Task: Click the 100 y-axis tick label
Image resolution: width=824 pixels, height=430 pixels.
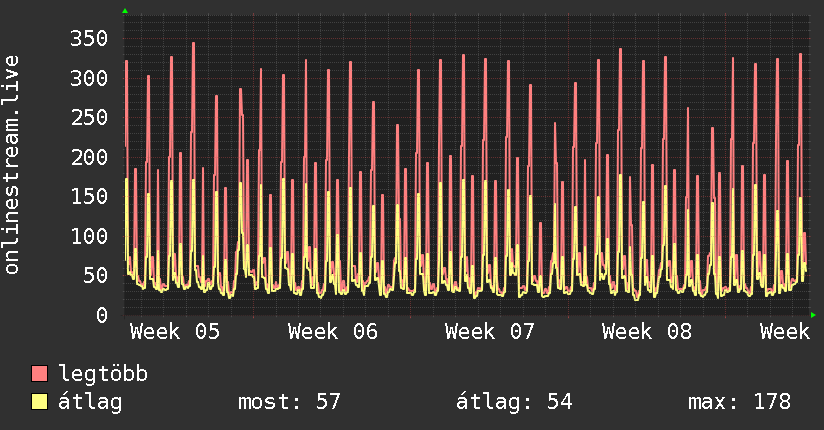Action: pos(88,236)
